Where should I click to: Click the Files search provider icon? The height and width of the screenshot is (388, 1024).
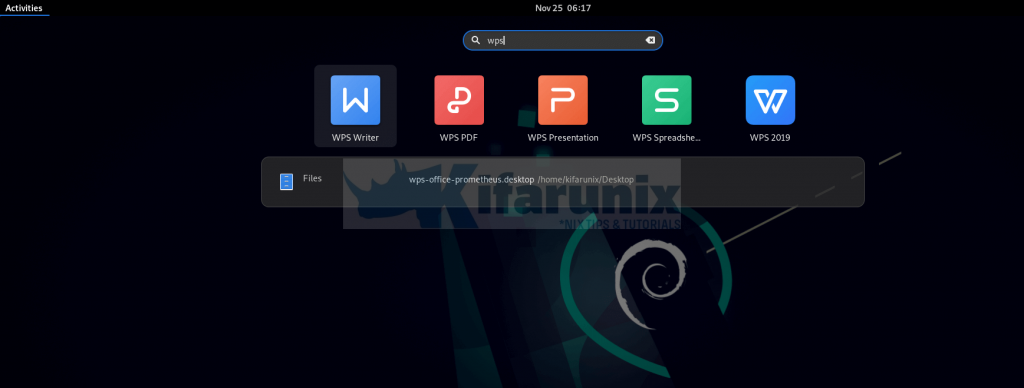pyautogui.click(x=287, y=181)
